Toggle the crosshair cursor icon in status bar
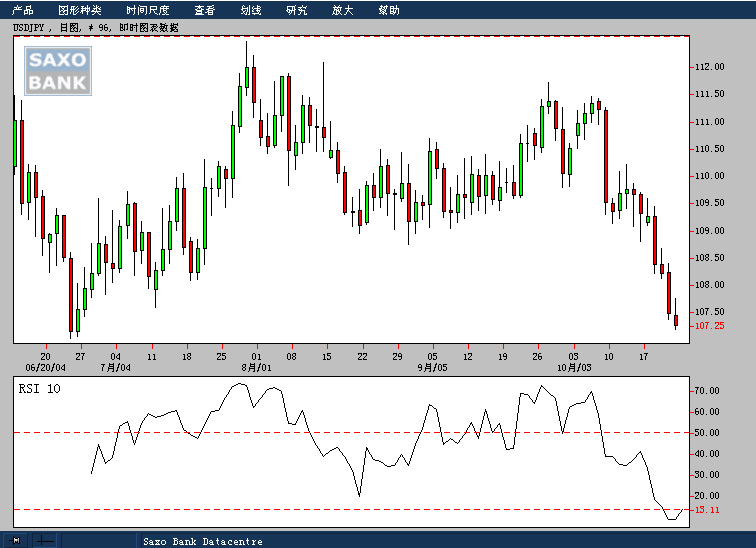Image resolution: width=756 pixels, height=548 pixels. coord(45,540)
